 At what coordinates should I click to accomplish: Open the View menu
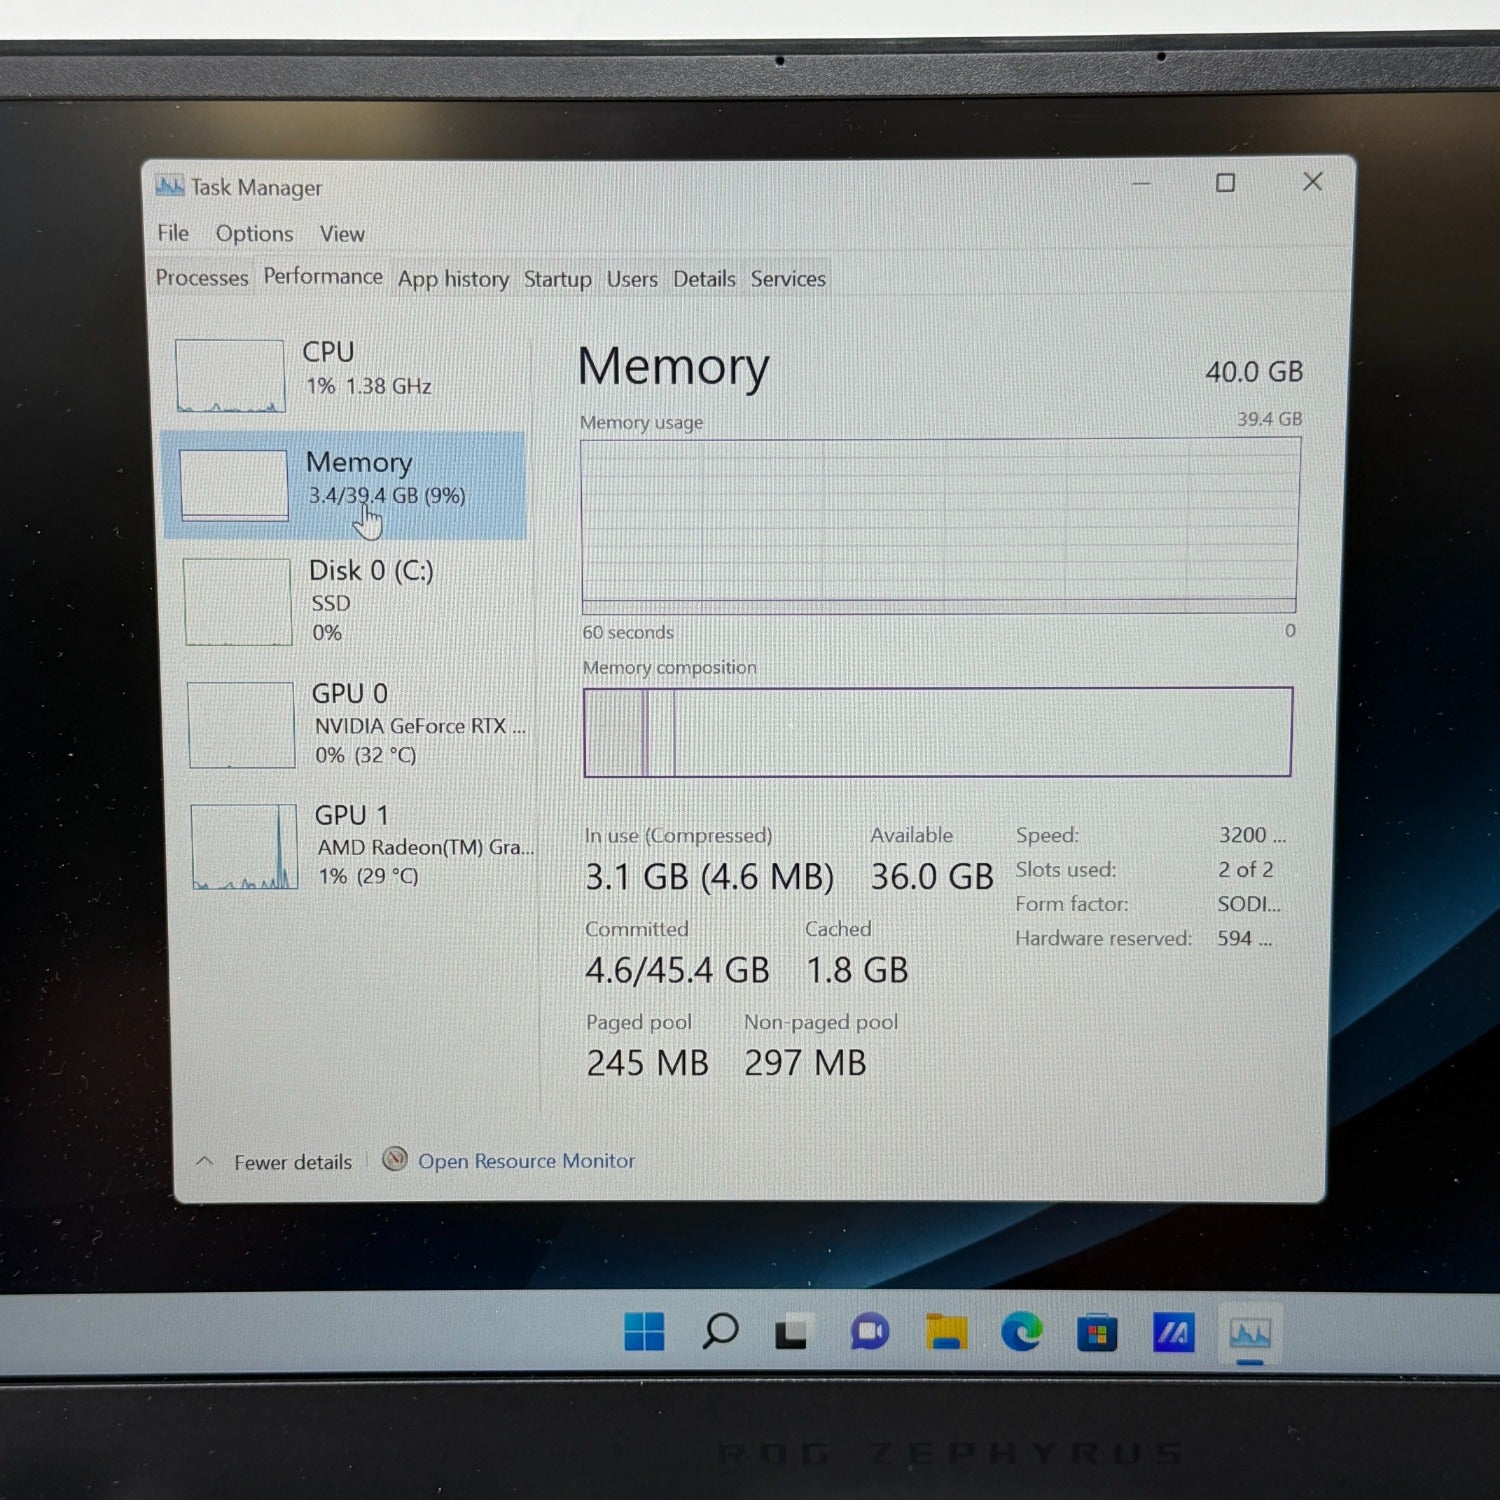342,234
